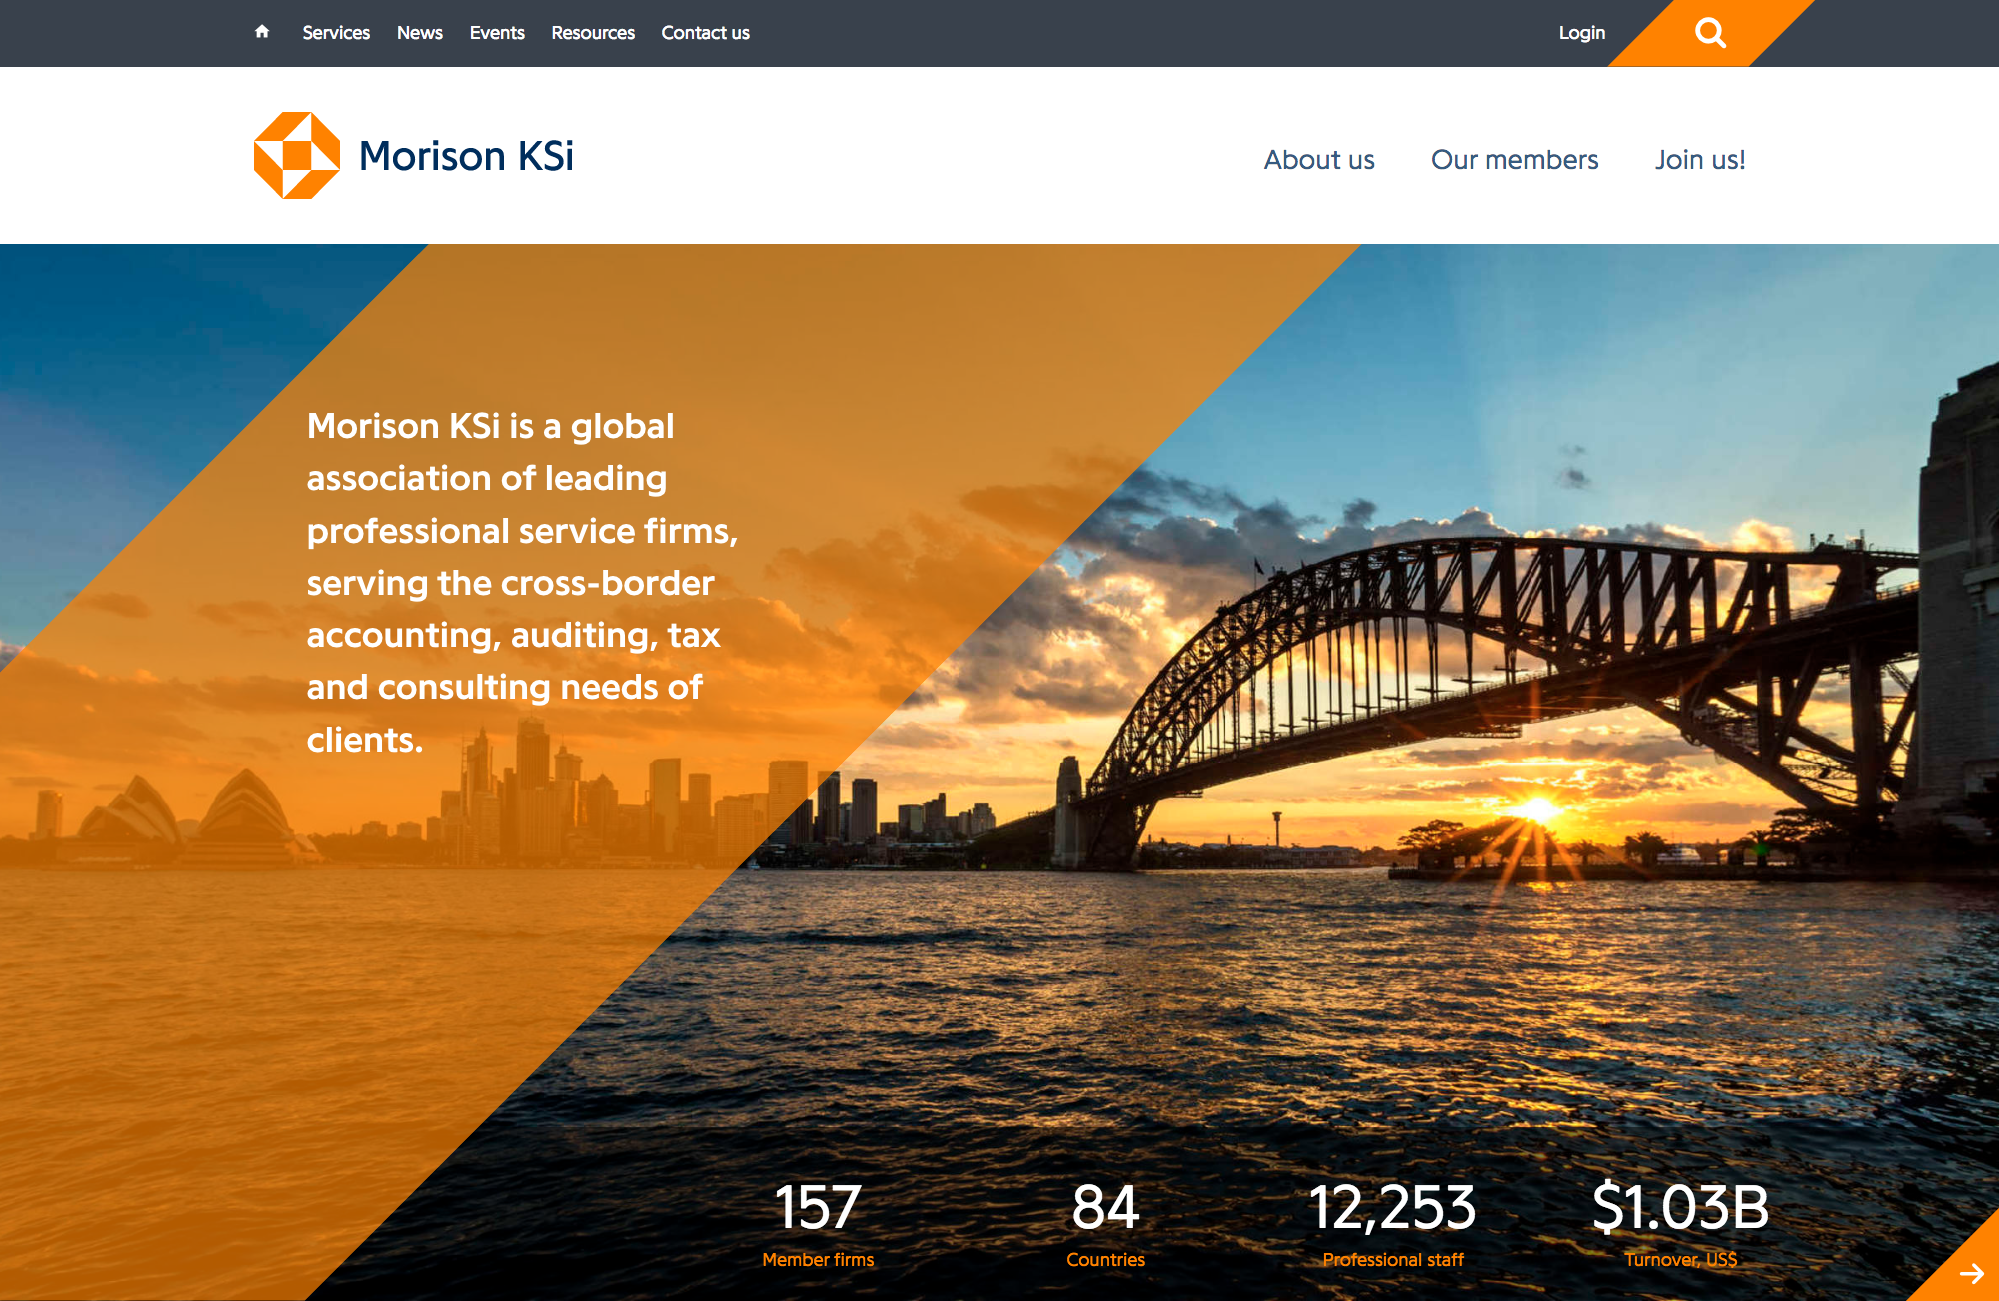Open the Contact us page
Screen dimensions: 1999x1301
(x=705, y=33)
